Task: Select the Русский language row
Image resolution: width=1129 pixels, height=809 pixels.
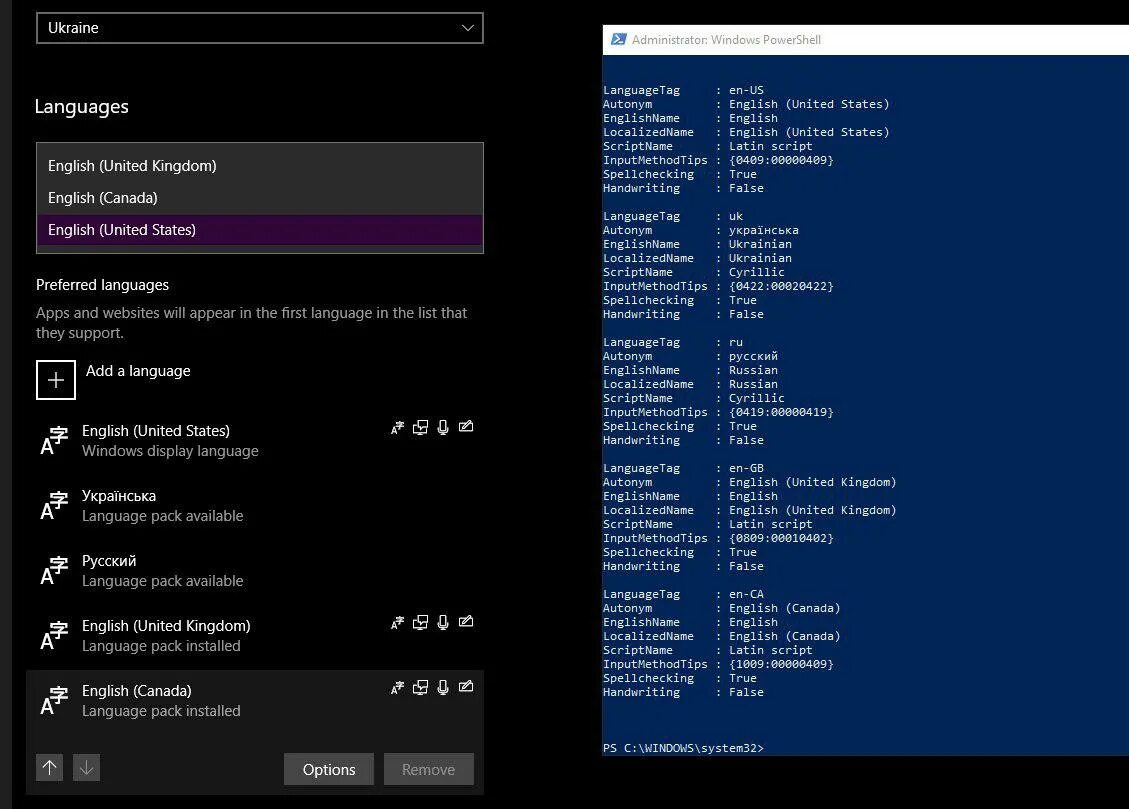Action: (x=255, y=570)
